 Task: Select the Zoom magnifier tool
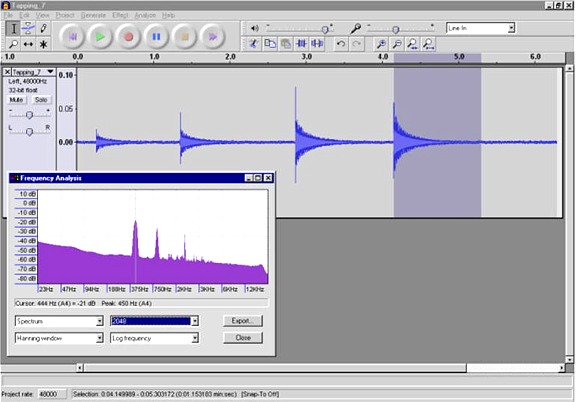tap(14, 44)
